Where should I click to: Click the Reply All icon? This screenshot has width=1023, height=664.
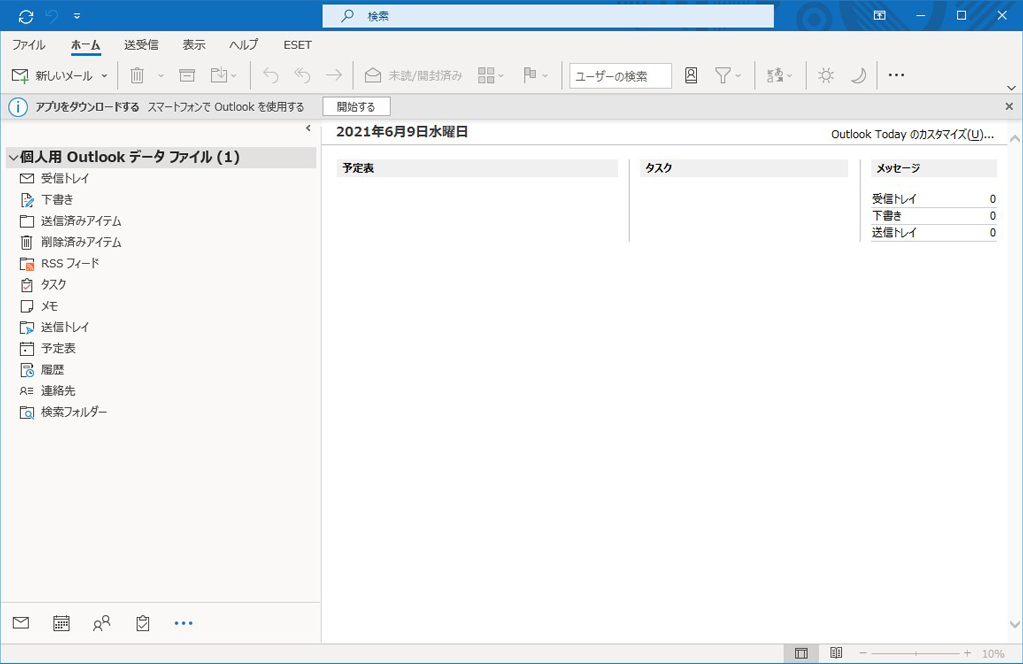302,76
